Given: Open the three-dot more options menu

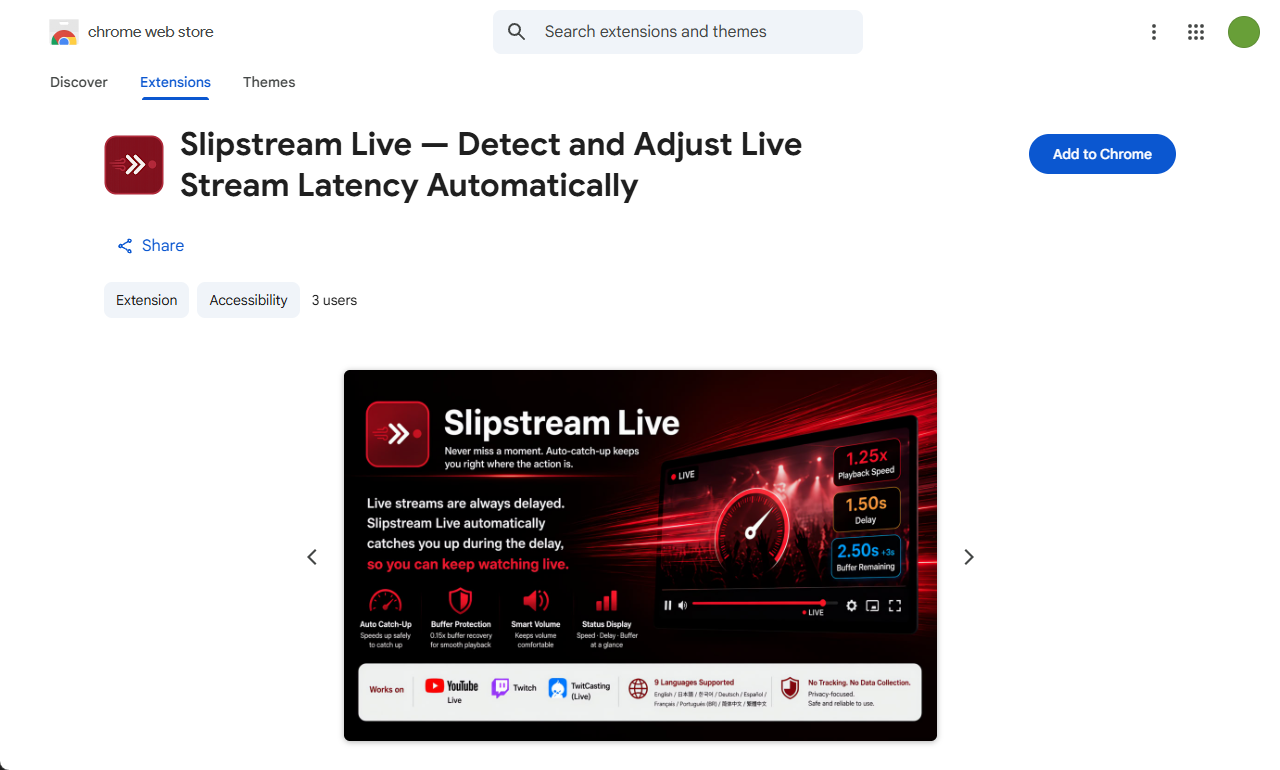Looking at the screenshot, I should [x=1154, y=32].
